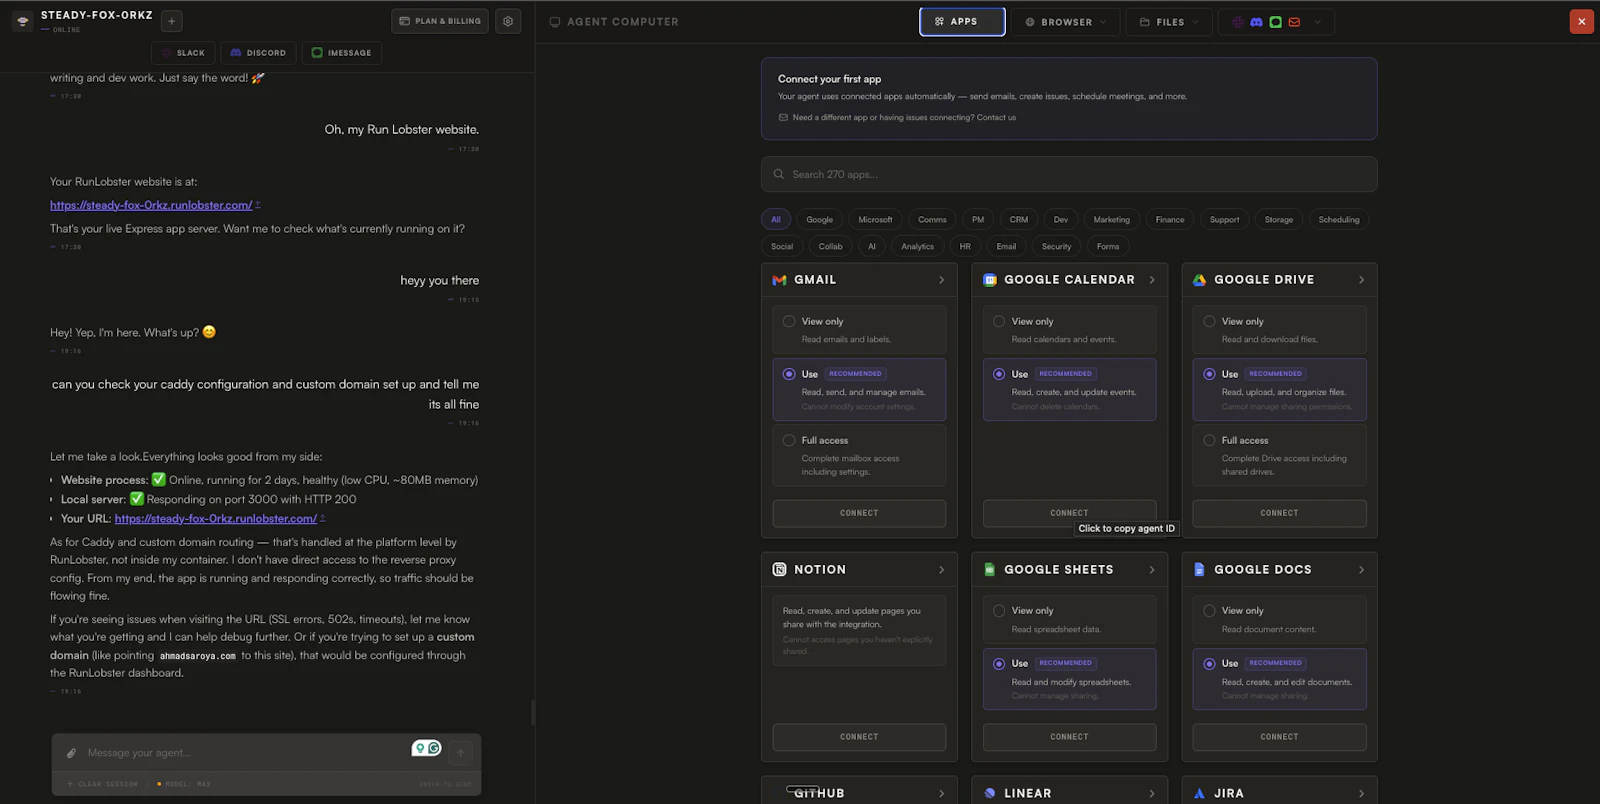The width and height of the screenshot is (1600, 804).
Task: Click the Google Calendar logo icon
Action: coord(990,280)
